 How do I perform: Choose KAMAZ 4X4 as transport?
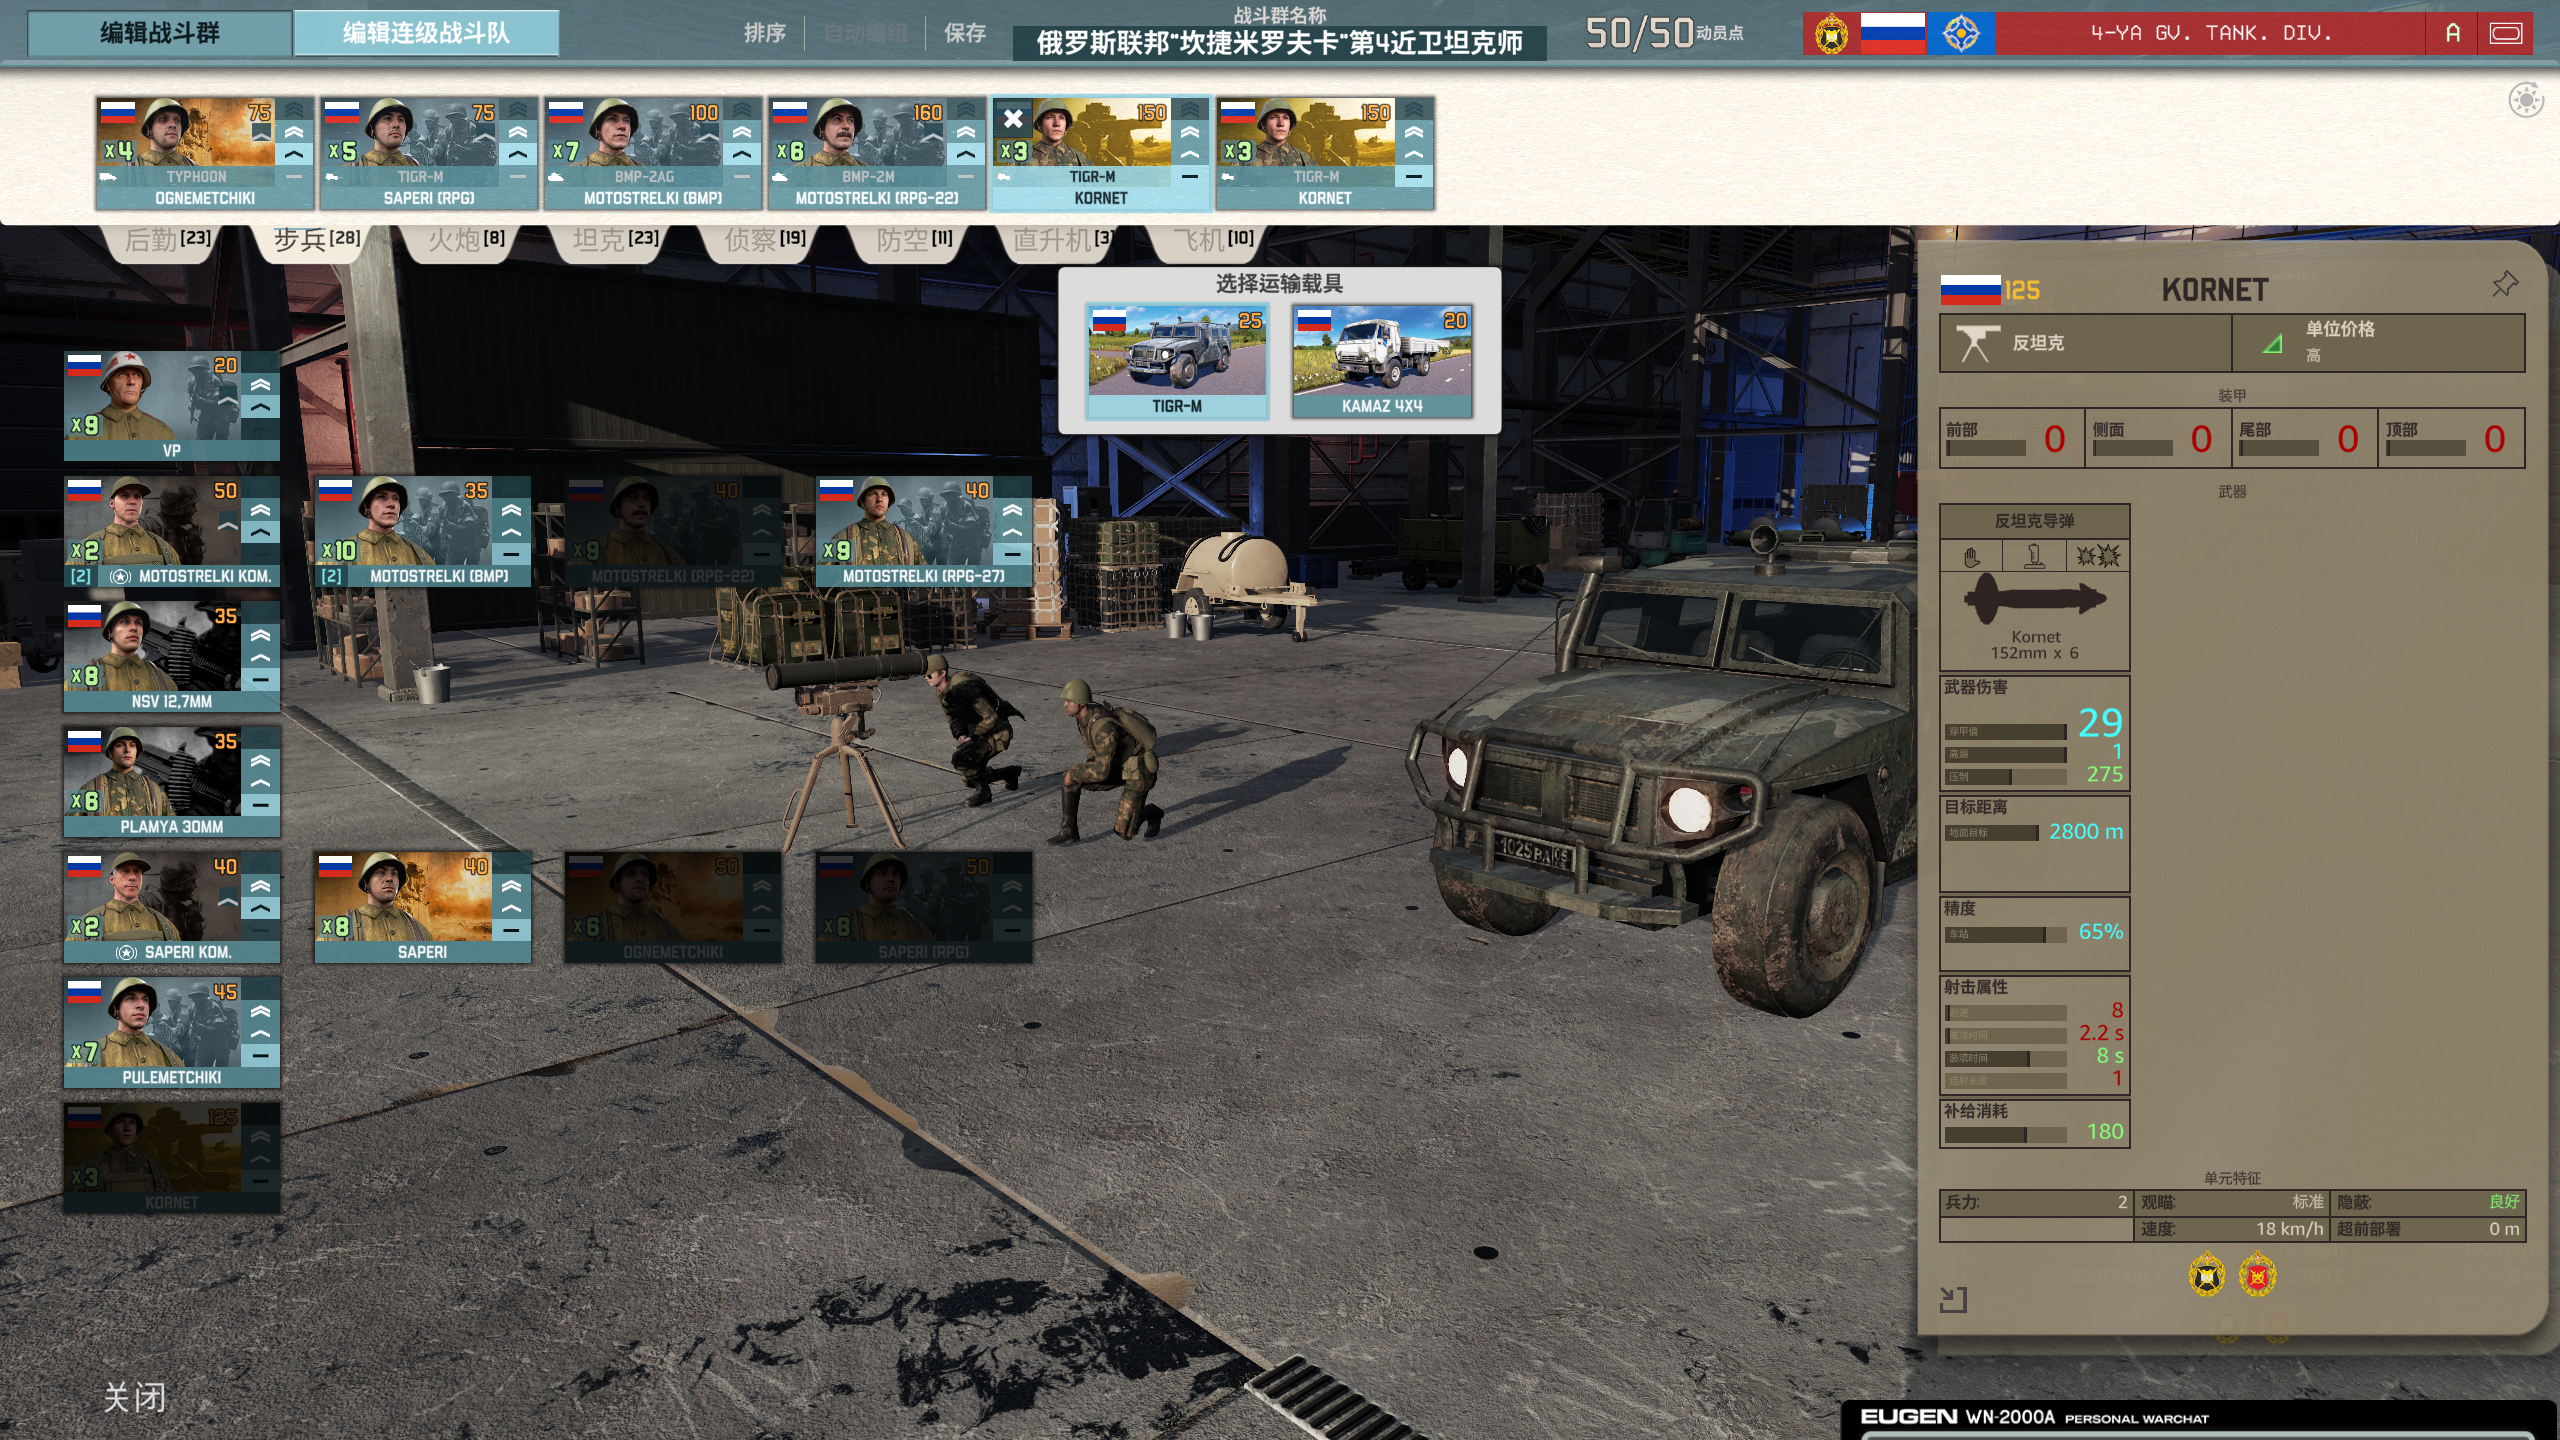[1382, 361]
